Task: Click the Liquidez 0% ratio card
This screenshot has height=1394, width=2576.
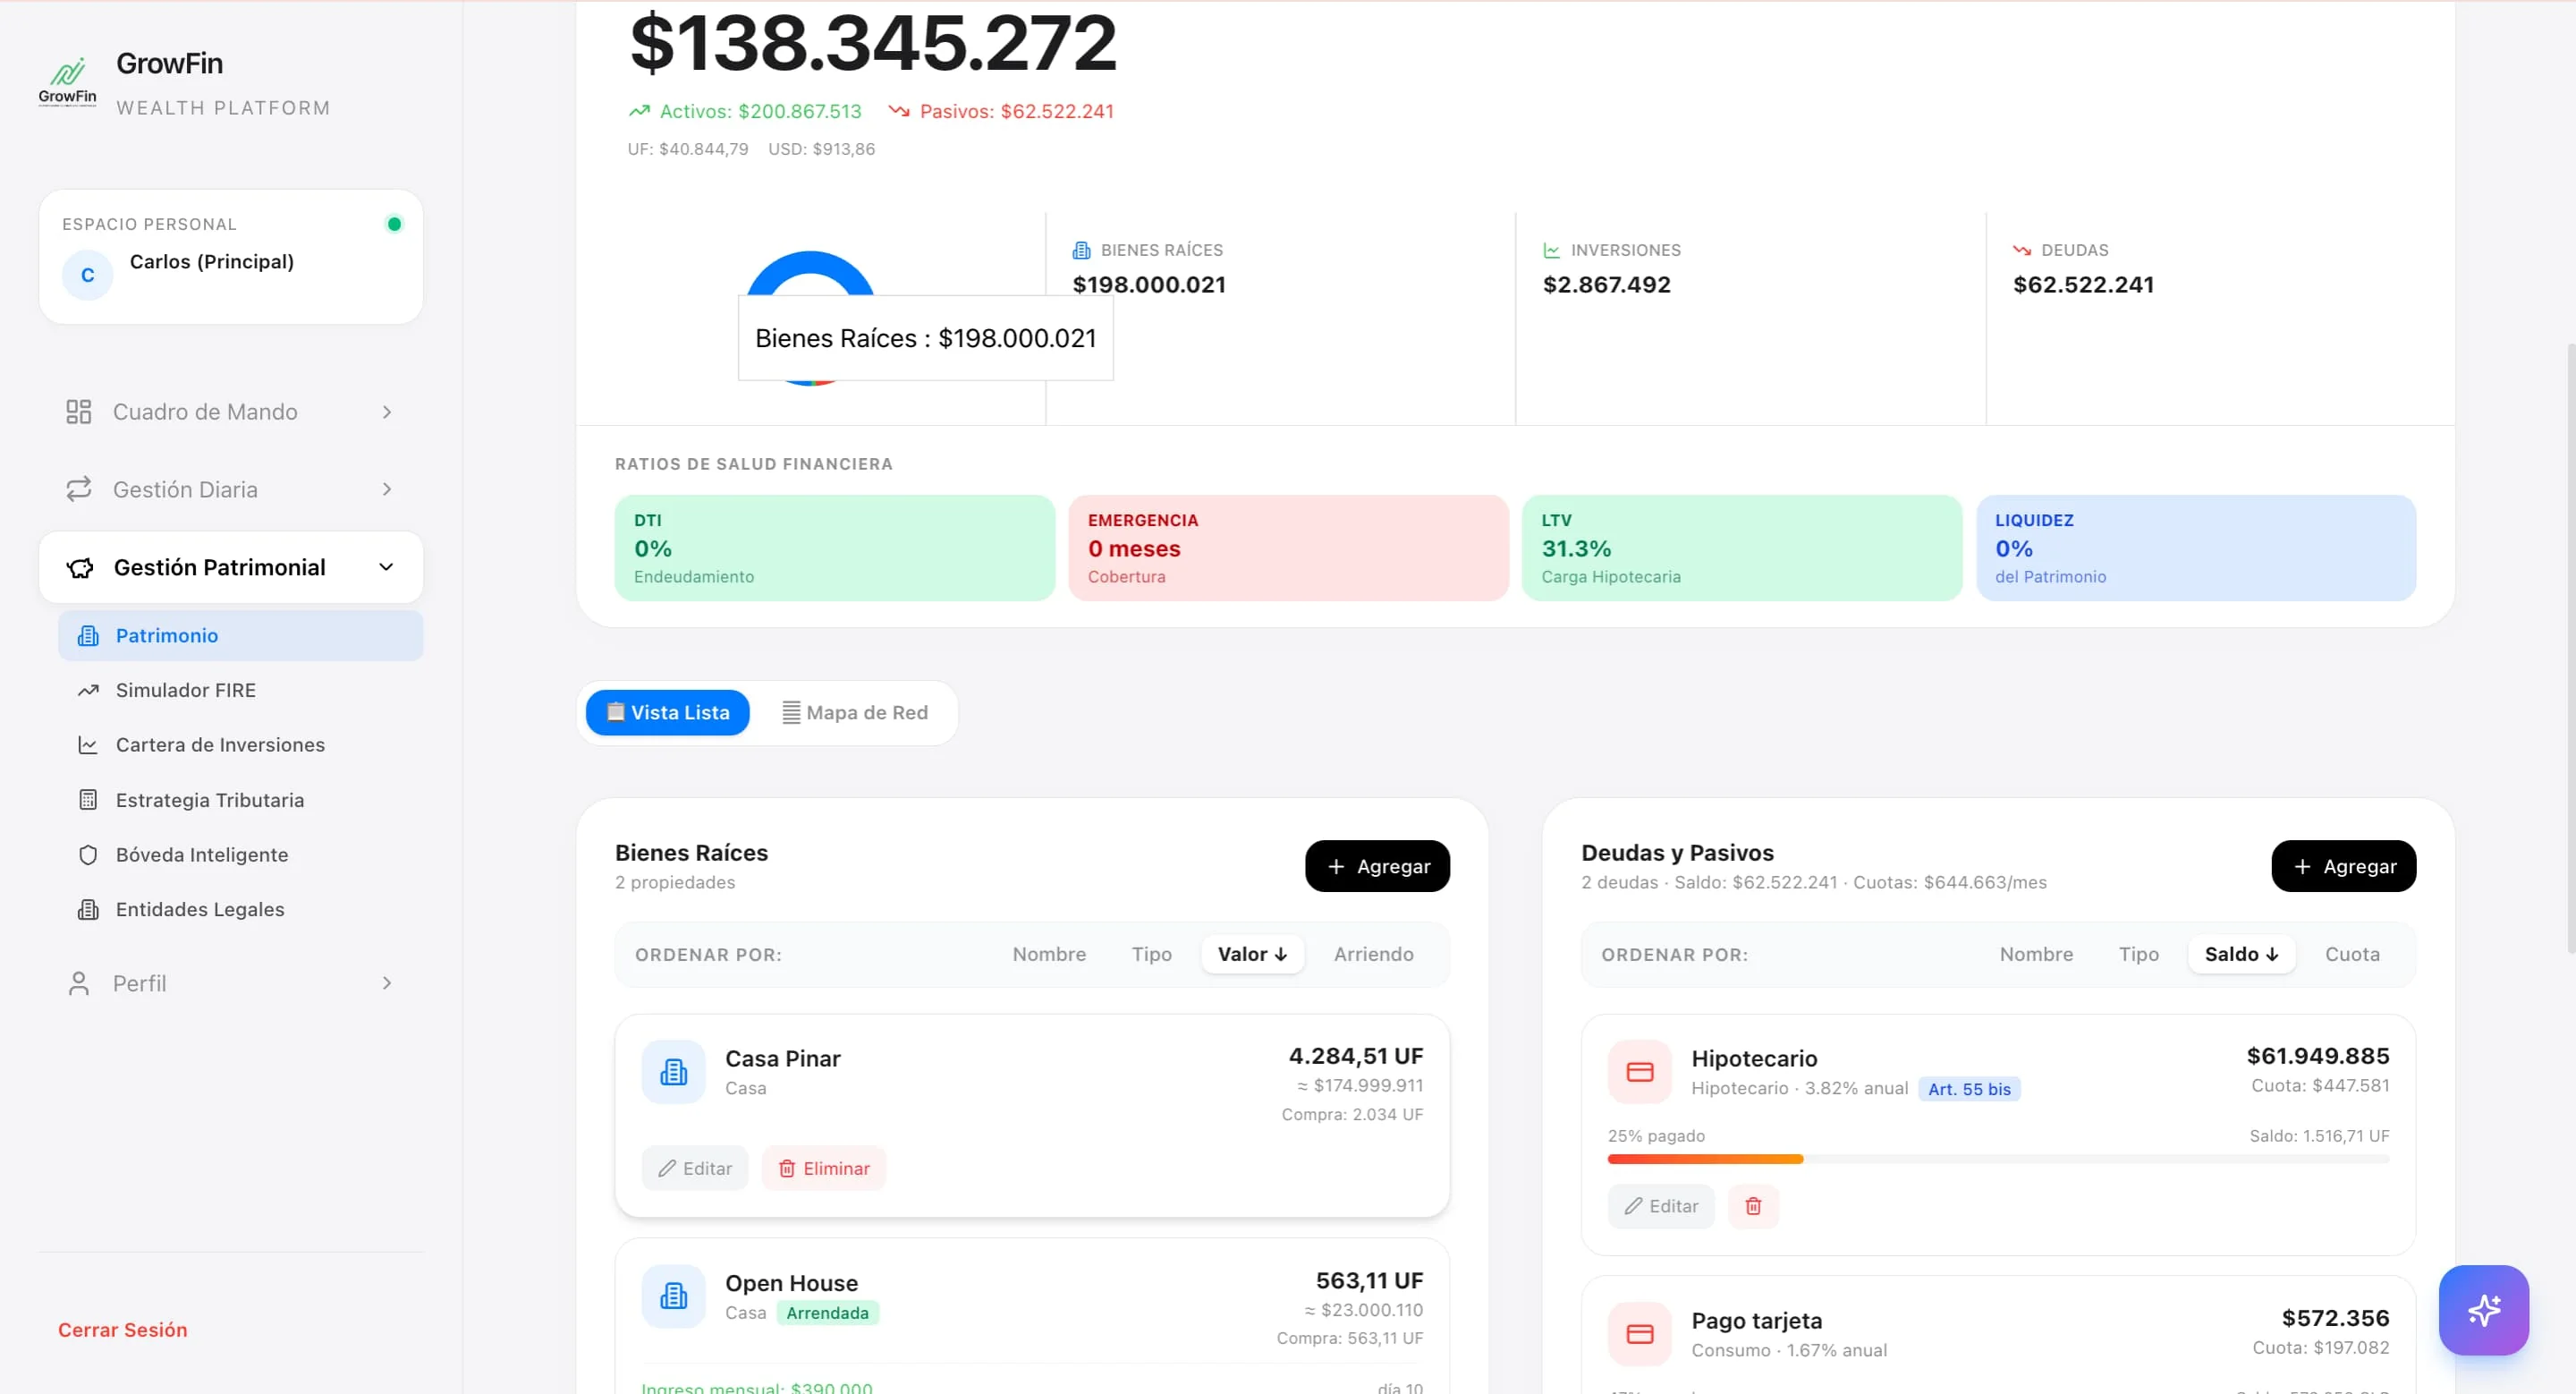Action: 2196,548
